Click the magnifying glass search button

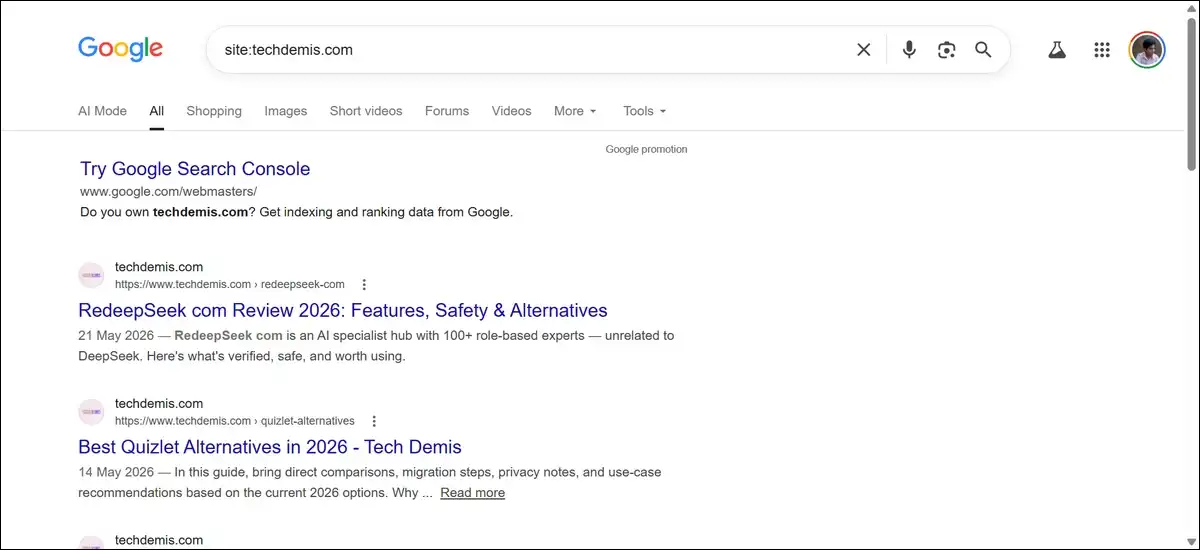coord(983,50)
